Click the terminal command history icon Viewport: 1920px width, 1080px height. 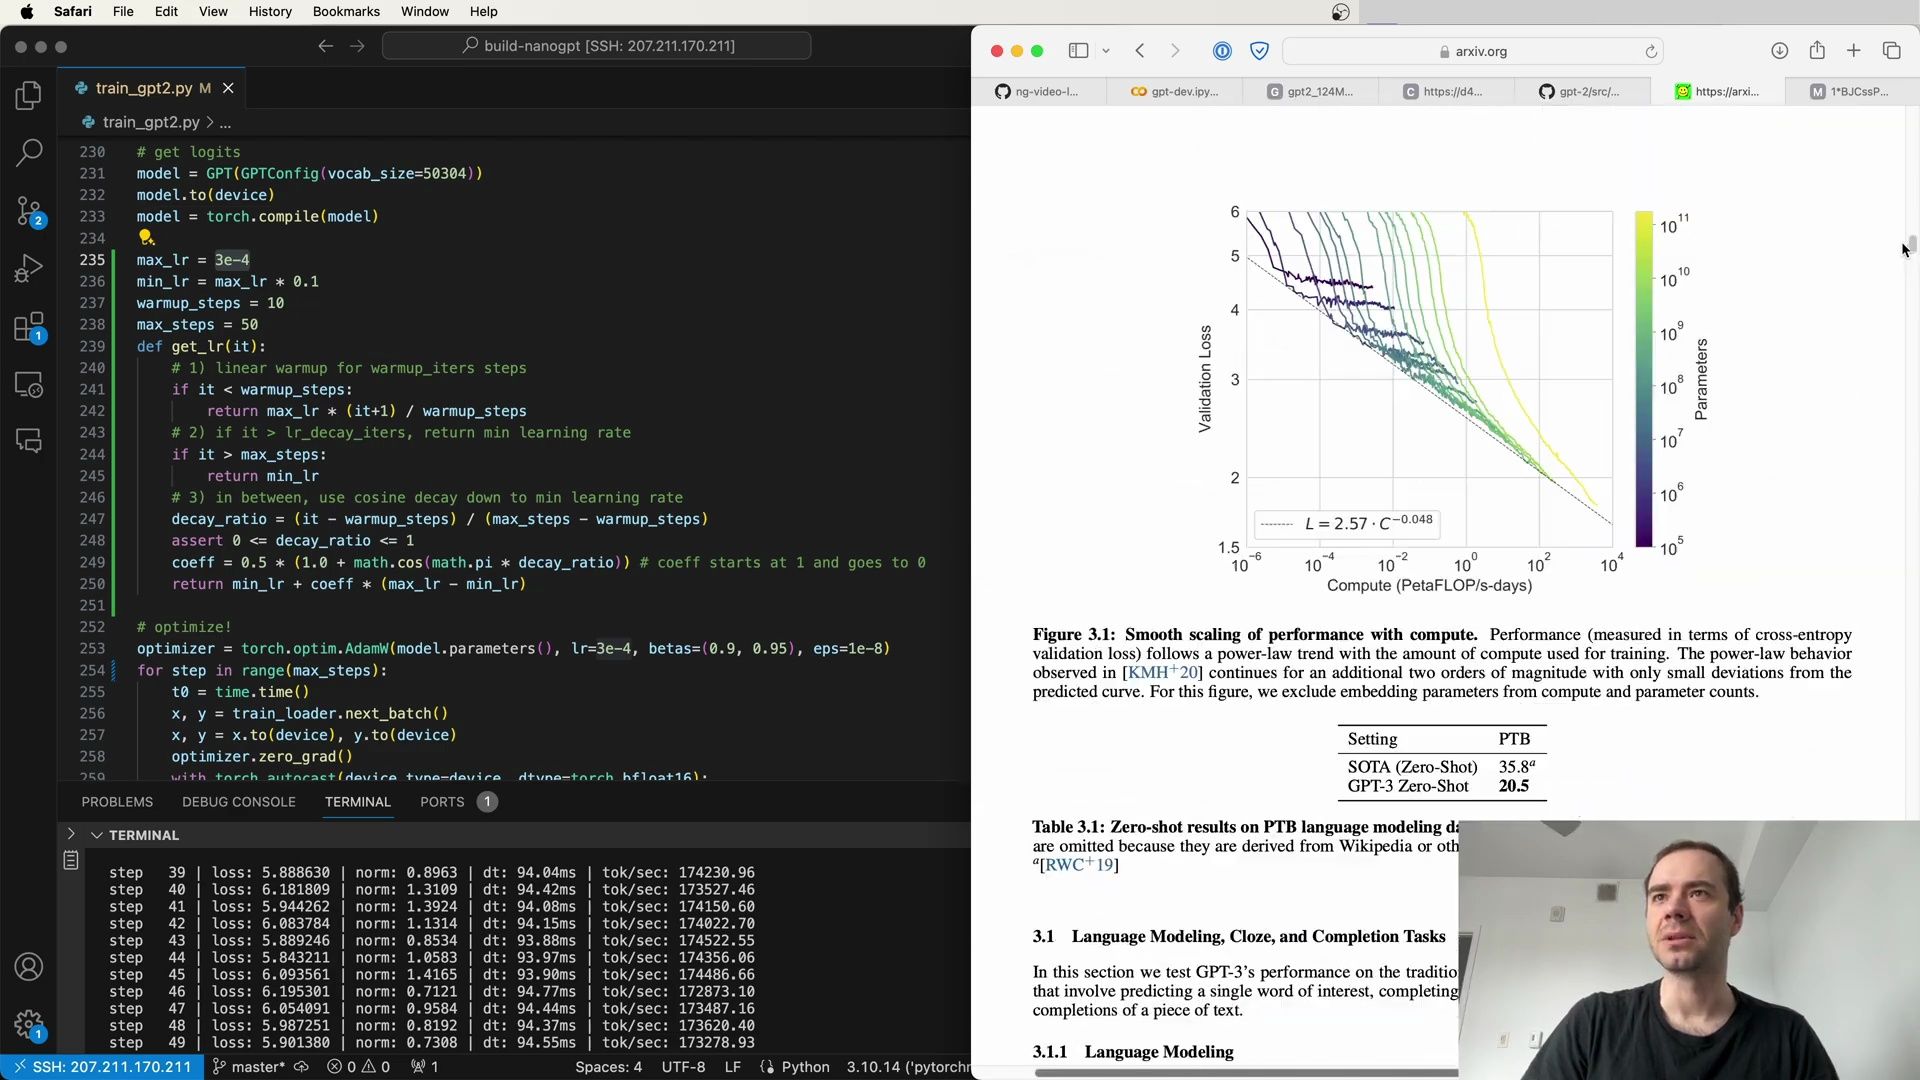71,860
